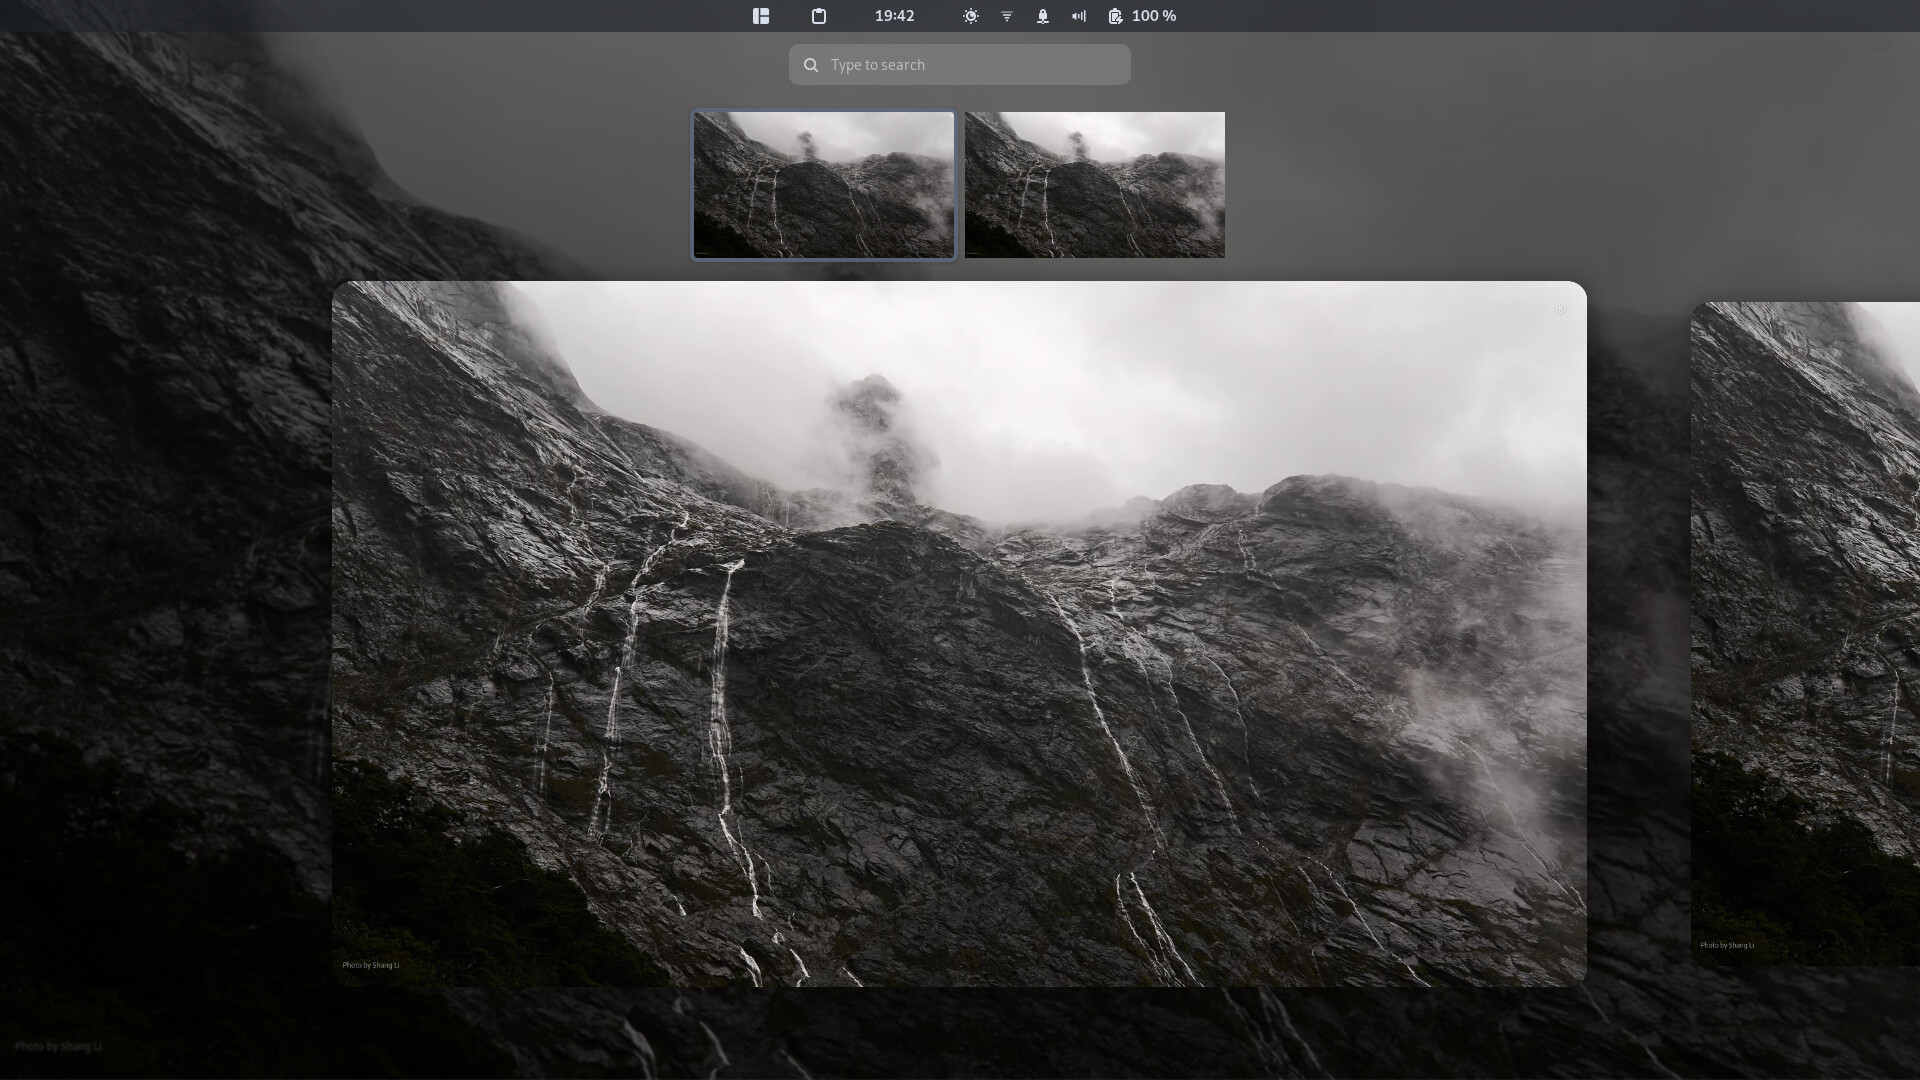Click the 100 % battery percentage label
Screen dimensions: 1920x1080
click(1154, 16)
